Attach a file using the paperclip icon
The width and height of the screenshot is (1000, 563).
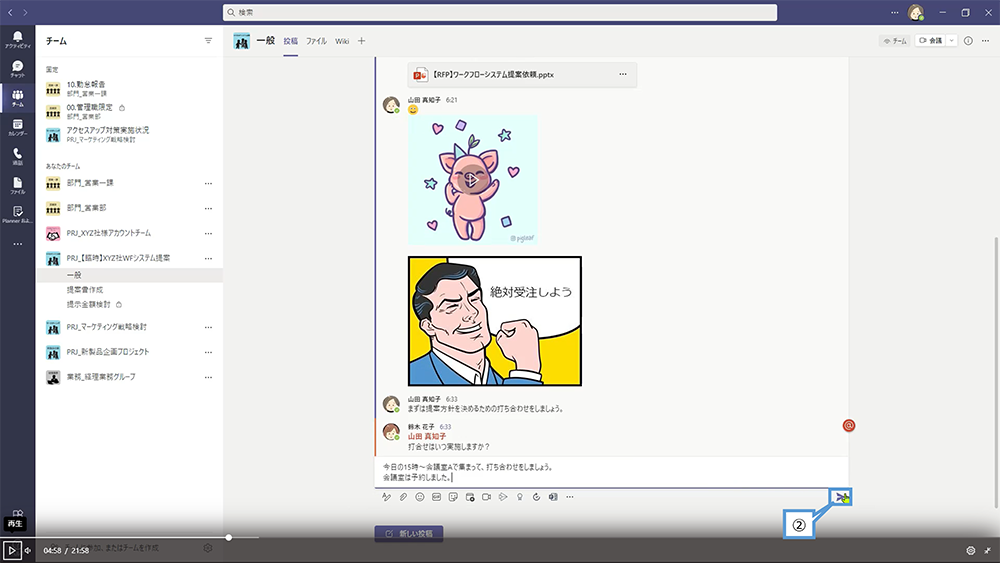(x=403, y=497)
